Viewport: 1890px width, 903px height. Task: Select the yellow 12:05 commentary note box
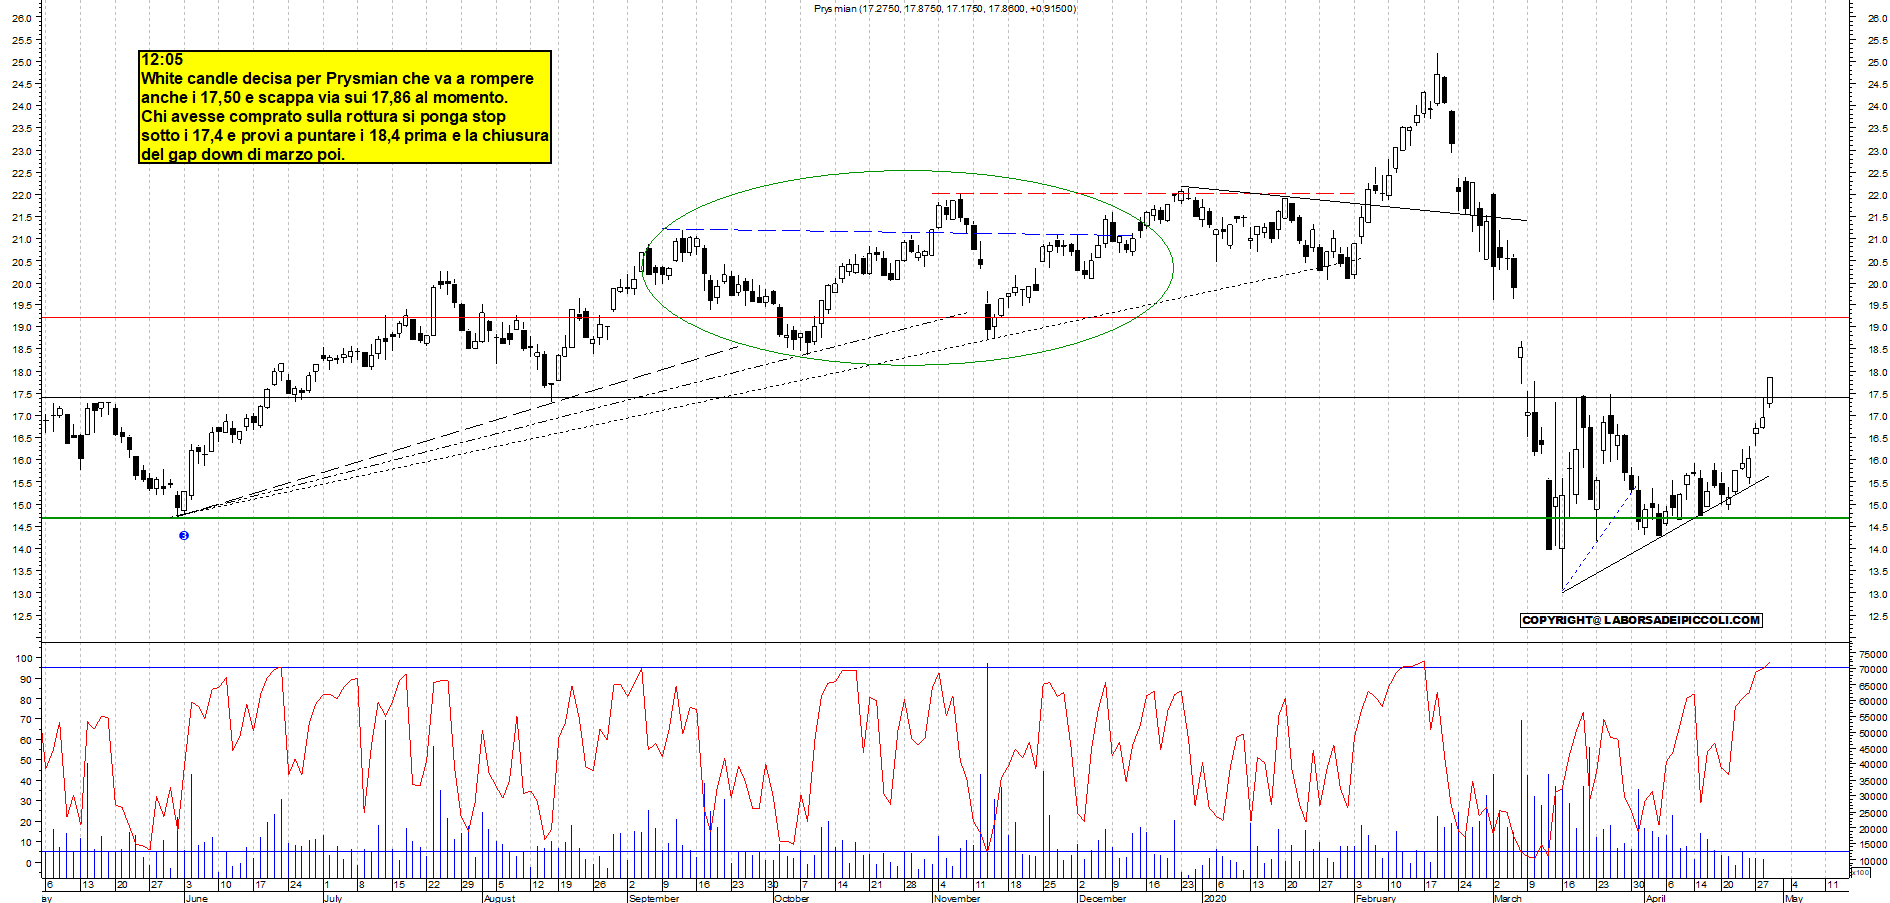click(x=345, y=107)
